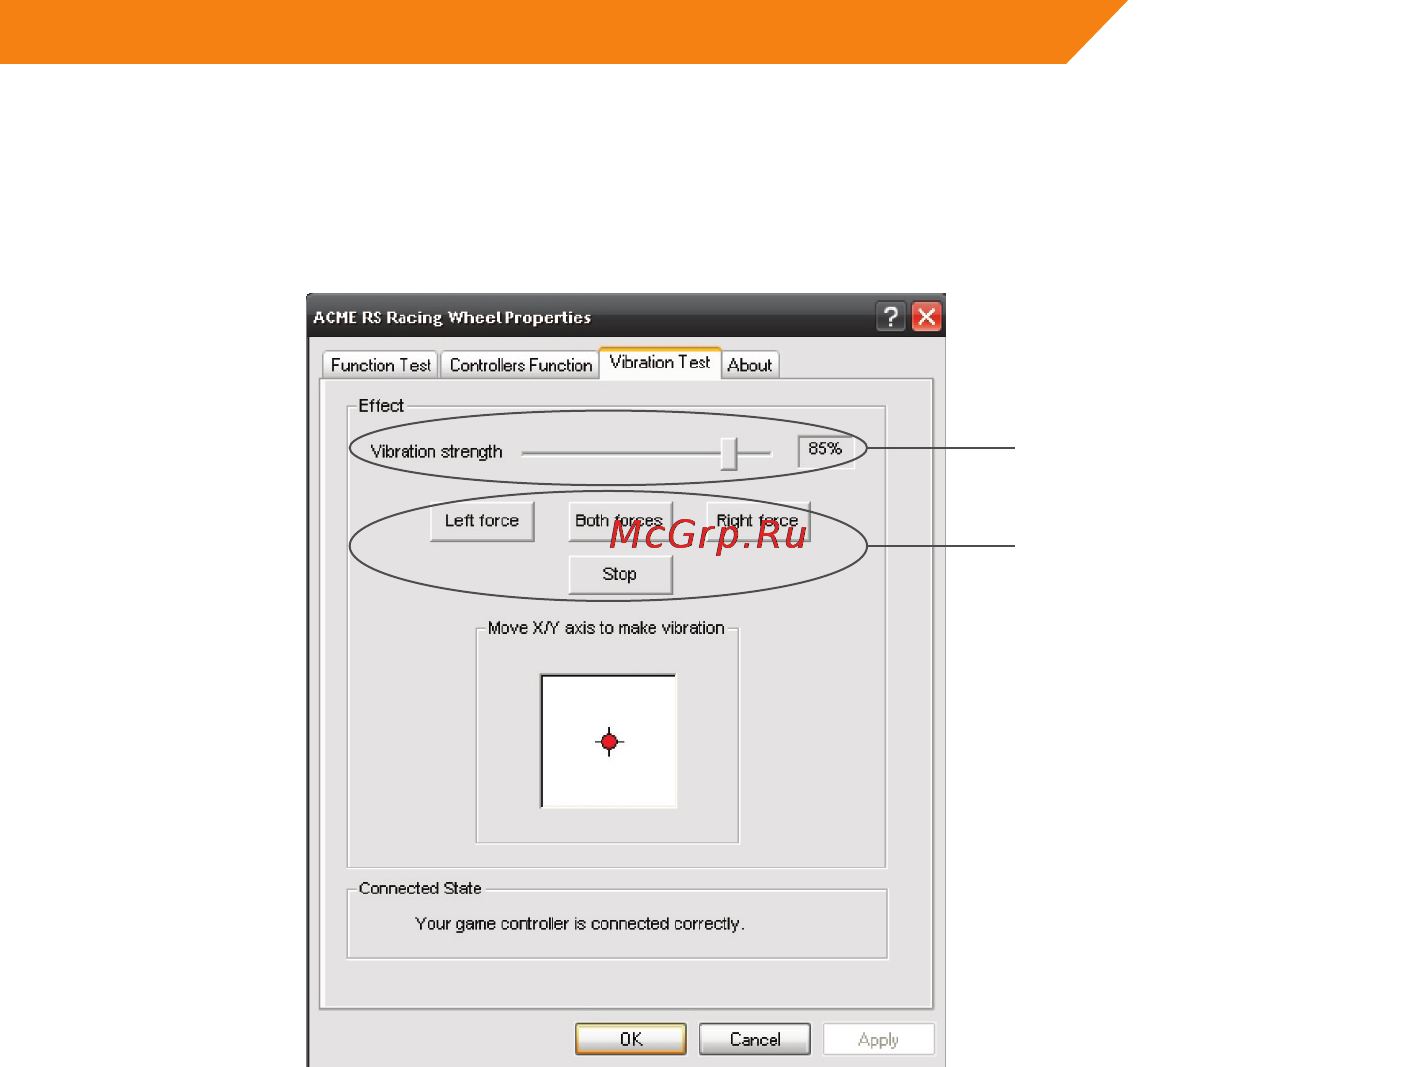
Task: Click the 85% vibration strength value box
Action: [x=826, y=450]
